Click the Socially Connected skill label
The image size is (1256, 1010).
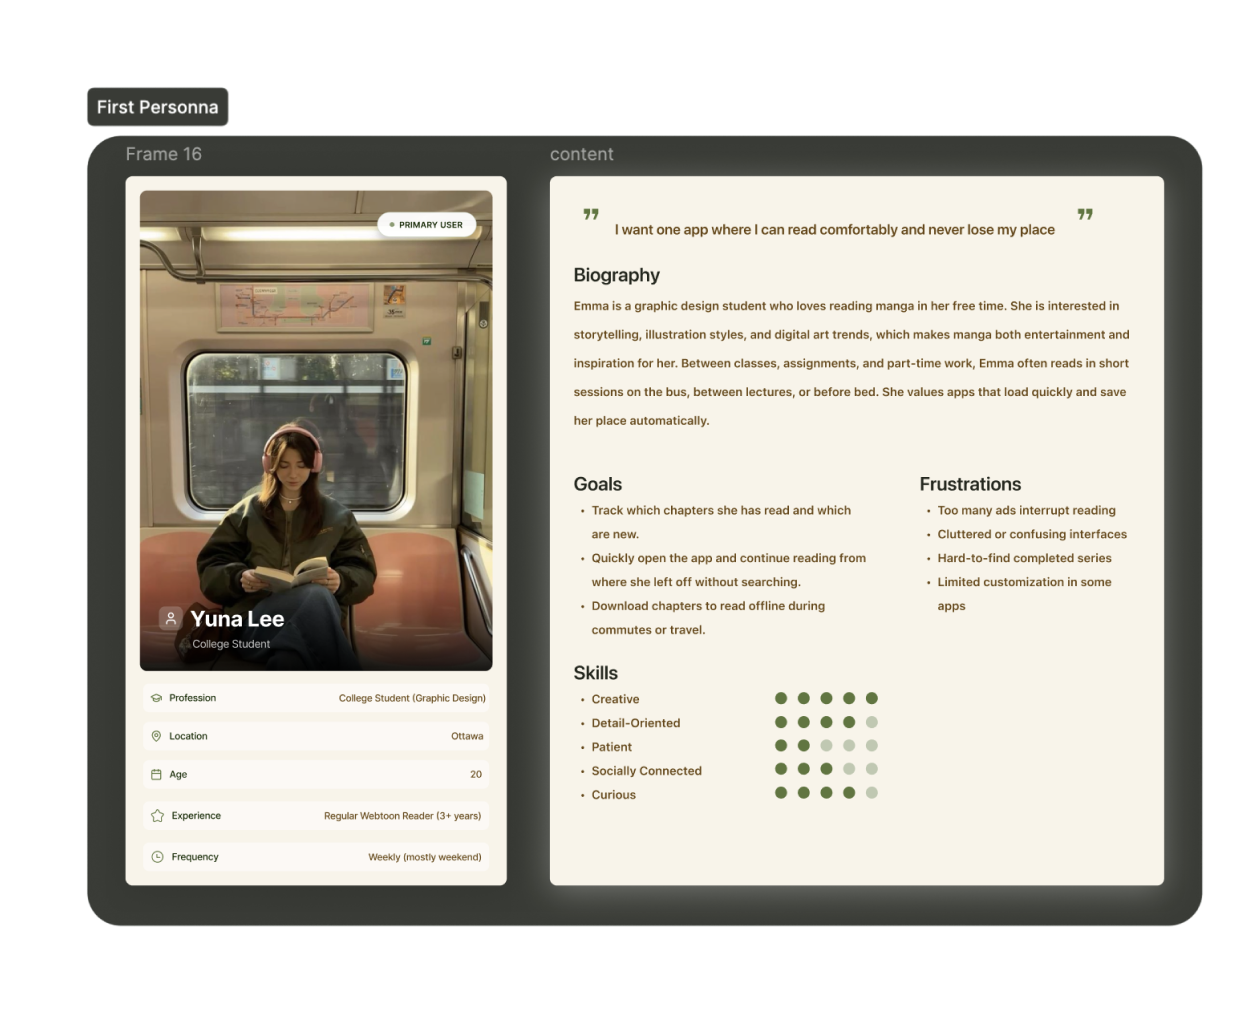646,771
